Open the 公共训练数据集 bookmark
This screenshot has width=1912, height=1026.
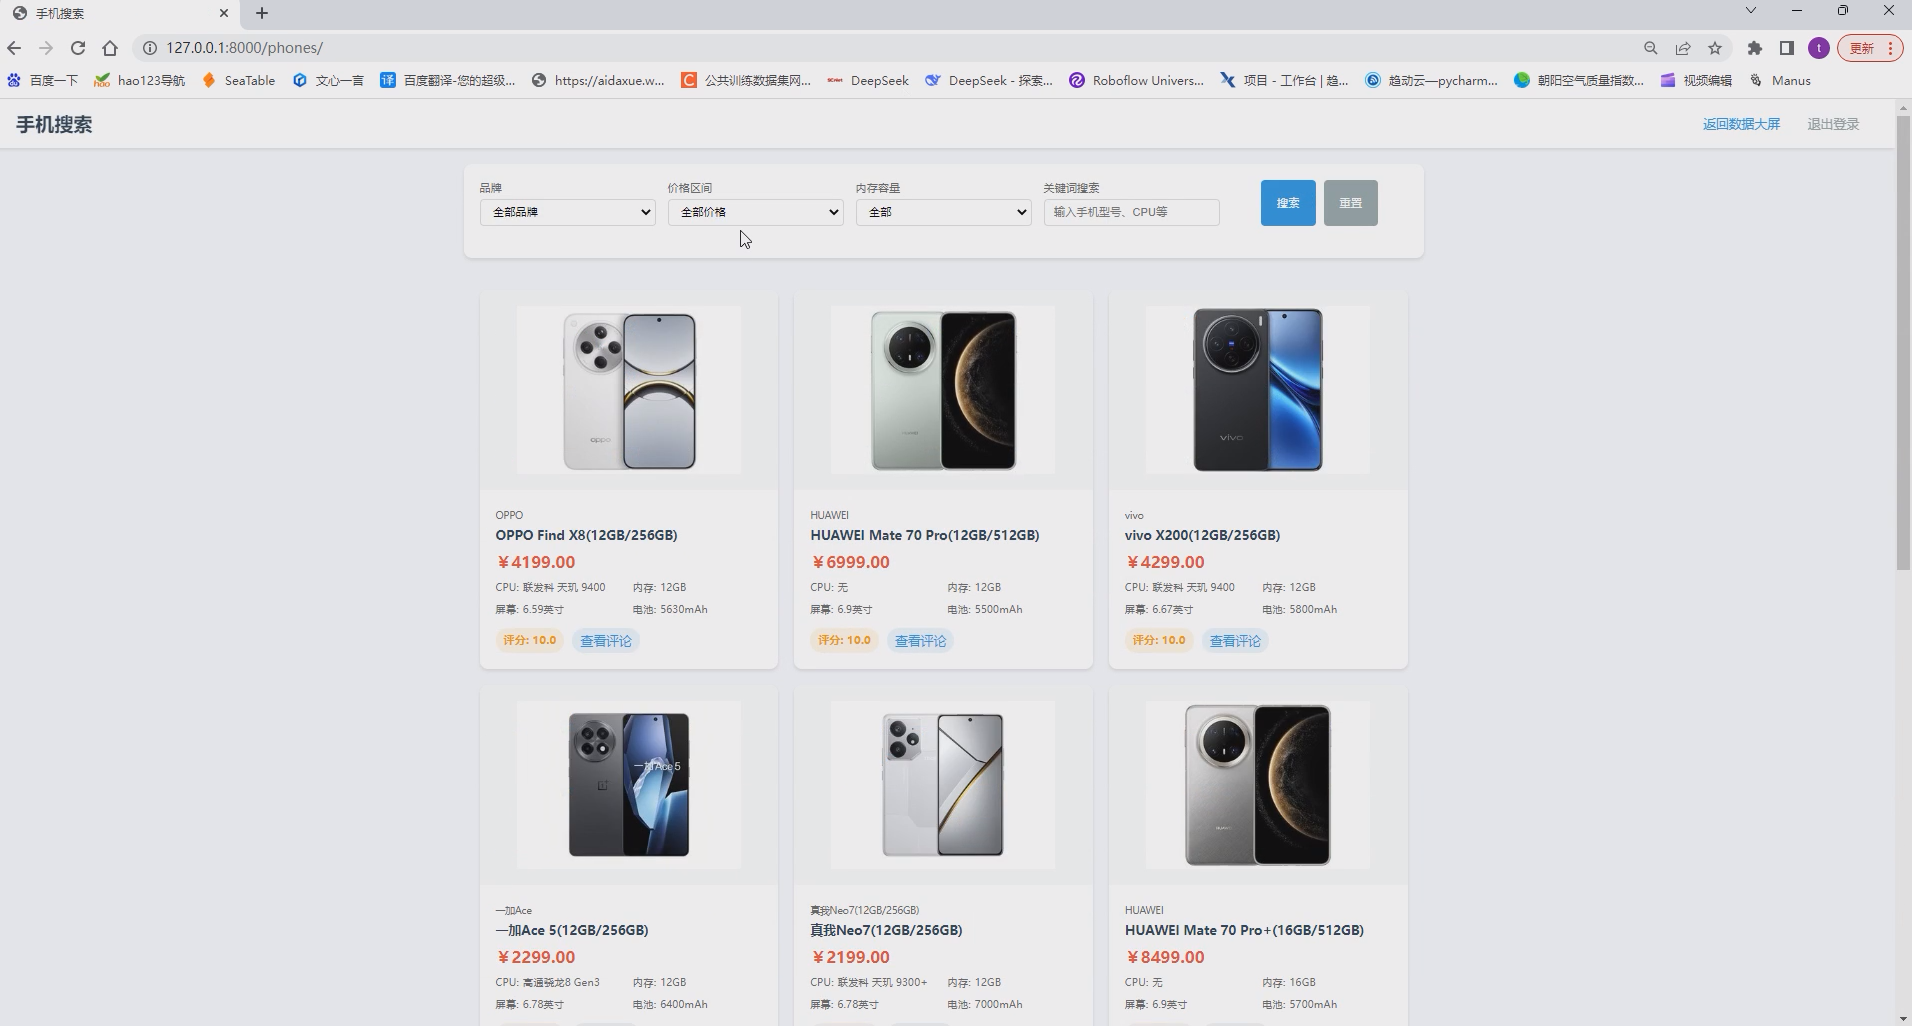[x=746, y=80]
